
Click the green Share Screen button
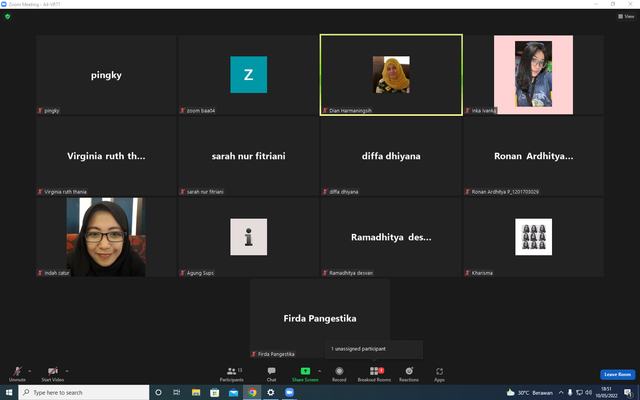305,373
